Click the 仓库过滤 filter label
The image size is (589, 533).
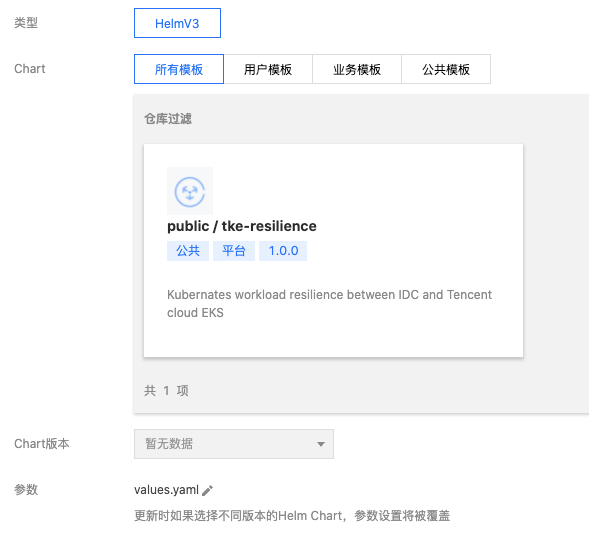168,119
